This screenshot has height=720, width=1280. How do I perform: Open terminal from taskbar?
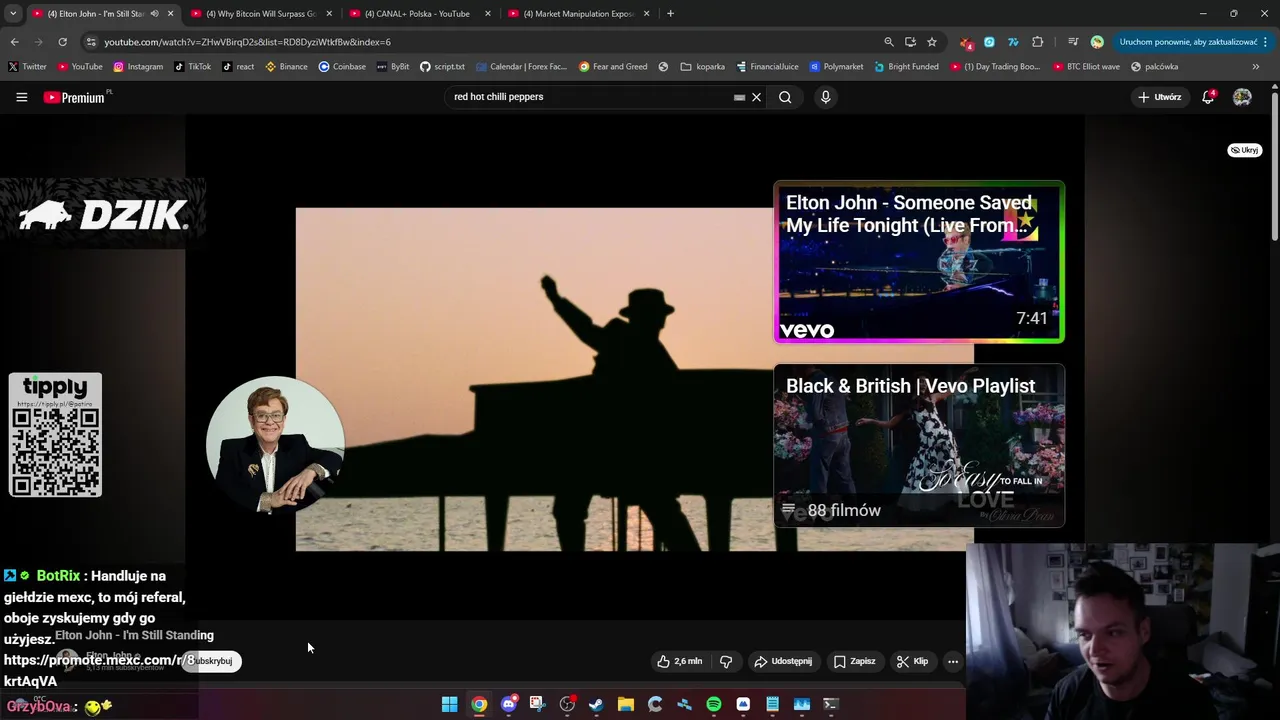click(x=830, y=704)
